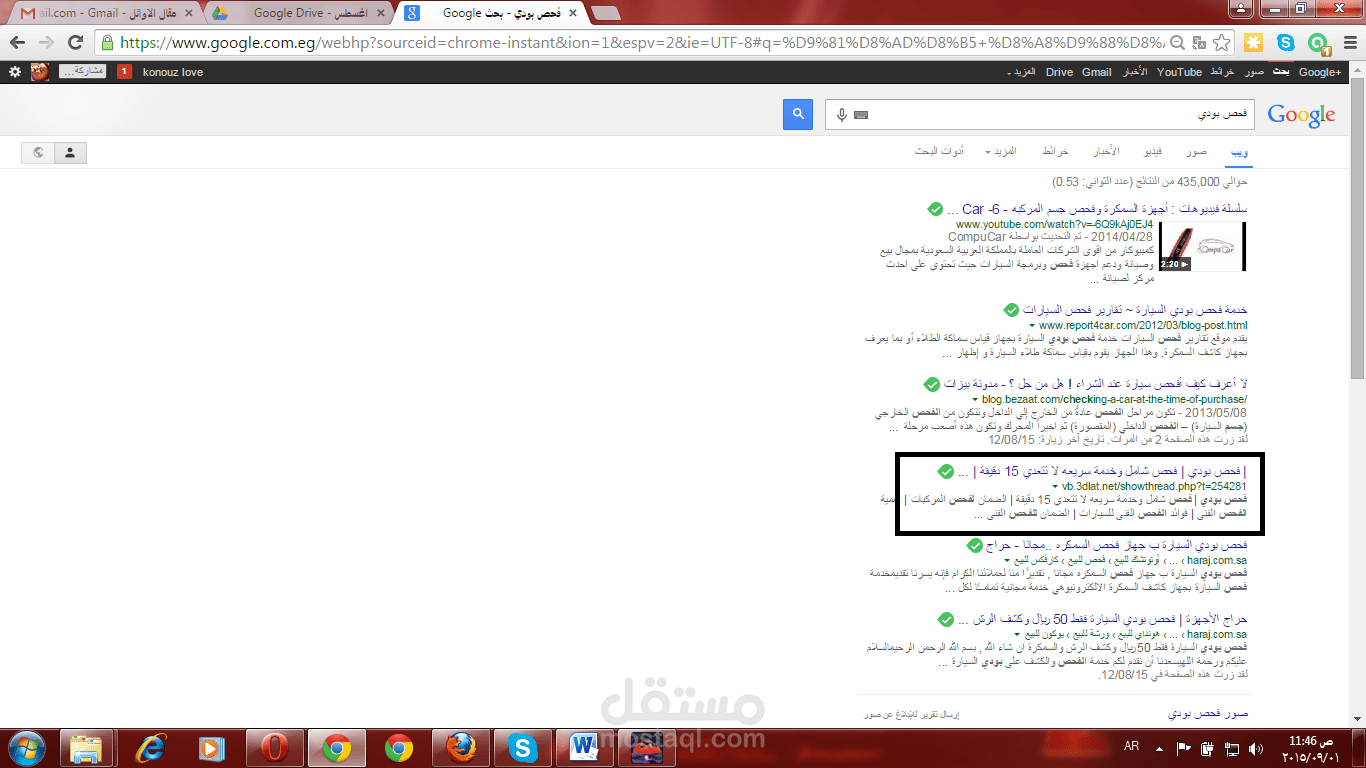Bookmark this page with the star icon

coord(1221,42)
